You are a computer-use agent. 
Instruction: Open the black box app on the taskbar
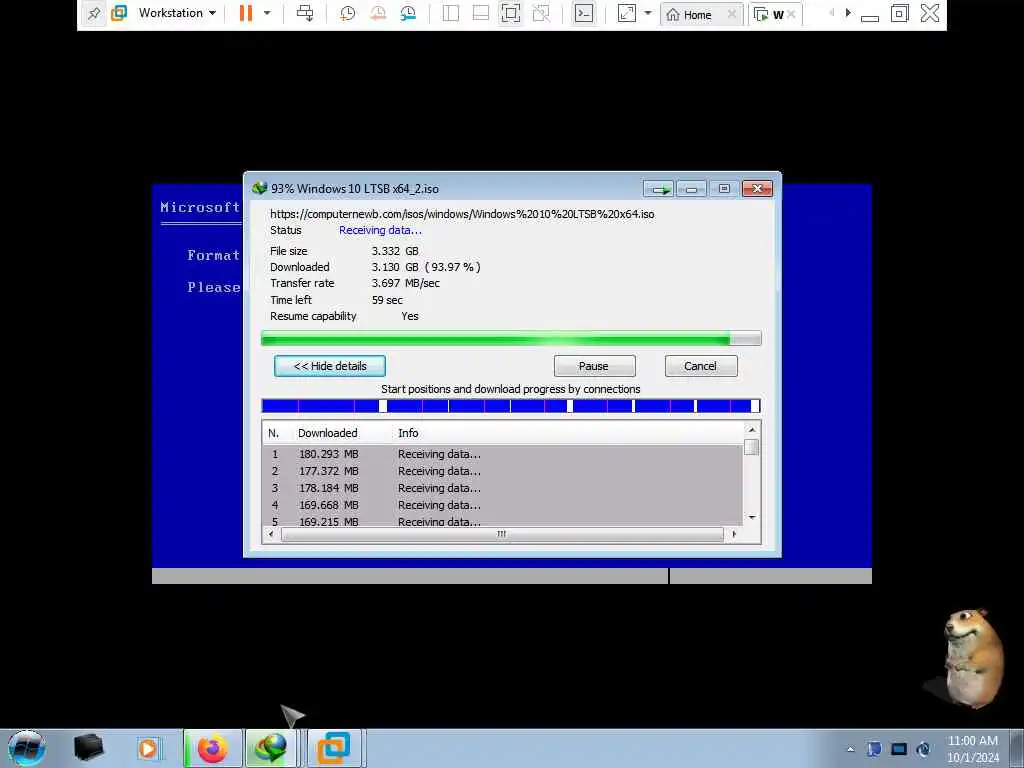click(x=88, y=748)
